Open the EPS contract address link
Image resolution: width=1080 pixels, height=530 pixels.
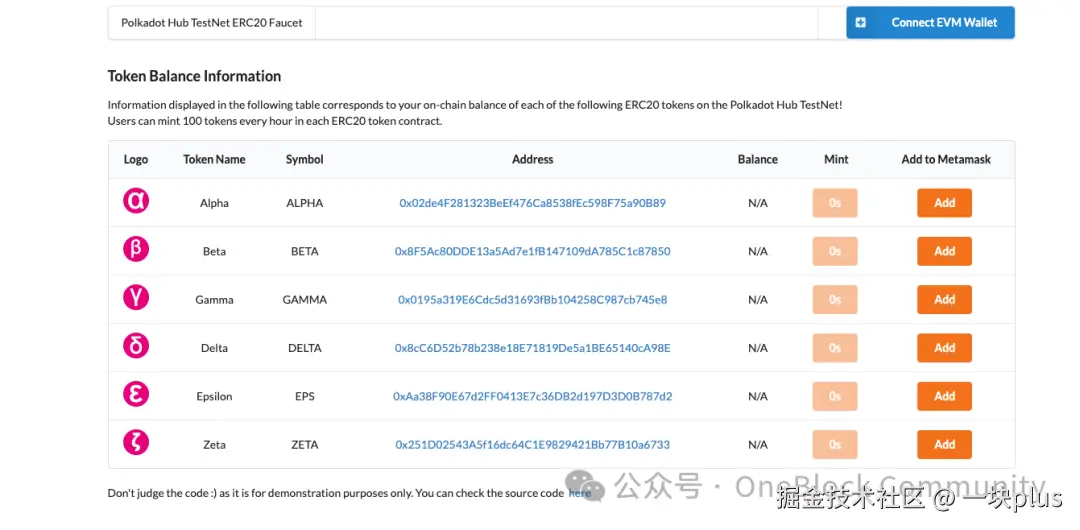532,396
